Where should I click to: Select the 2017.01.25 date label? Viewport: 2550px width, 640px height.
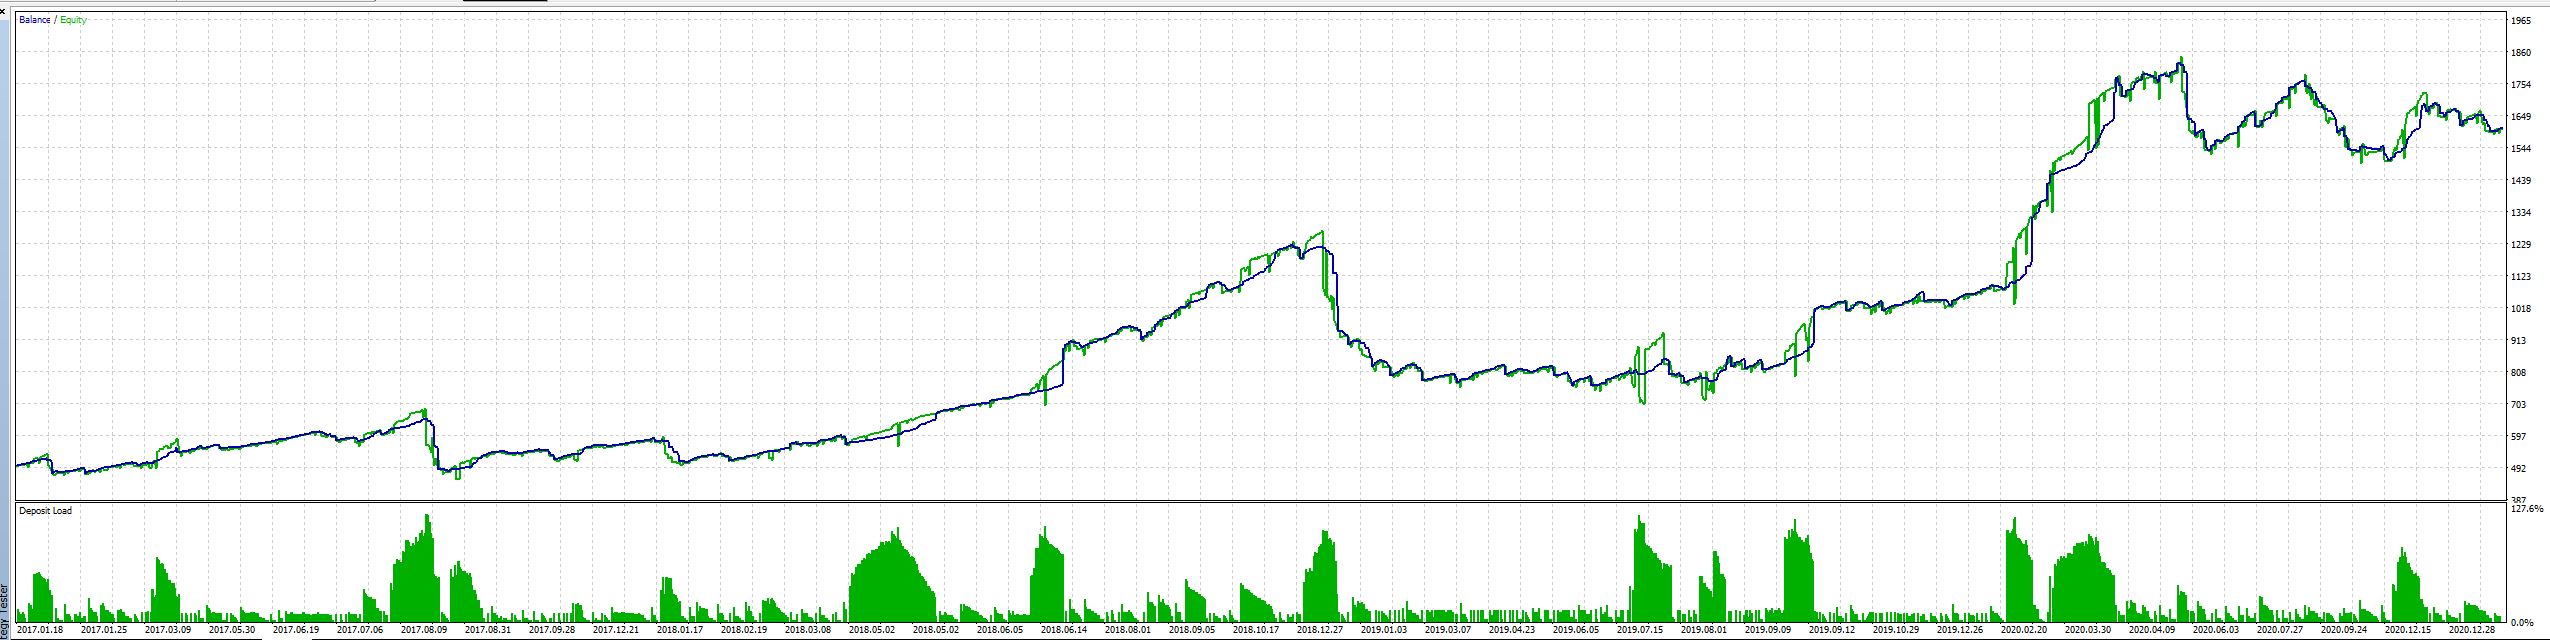(104, 630)
